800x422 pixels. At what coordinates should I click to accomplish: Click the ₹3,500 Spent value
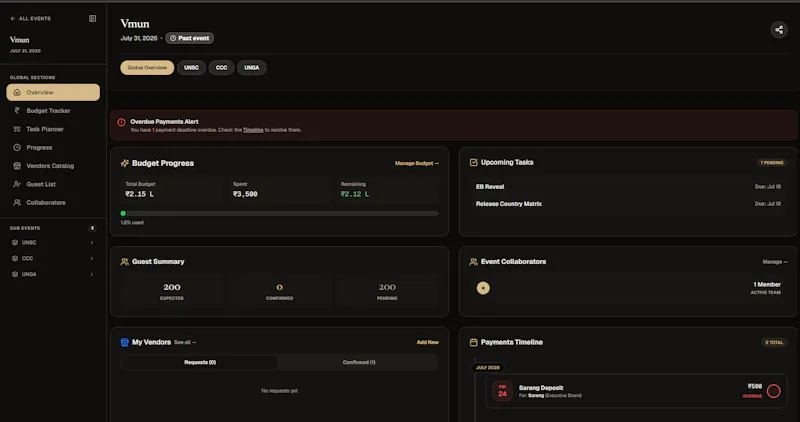coord(245,194)
